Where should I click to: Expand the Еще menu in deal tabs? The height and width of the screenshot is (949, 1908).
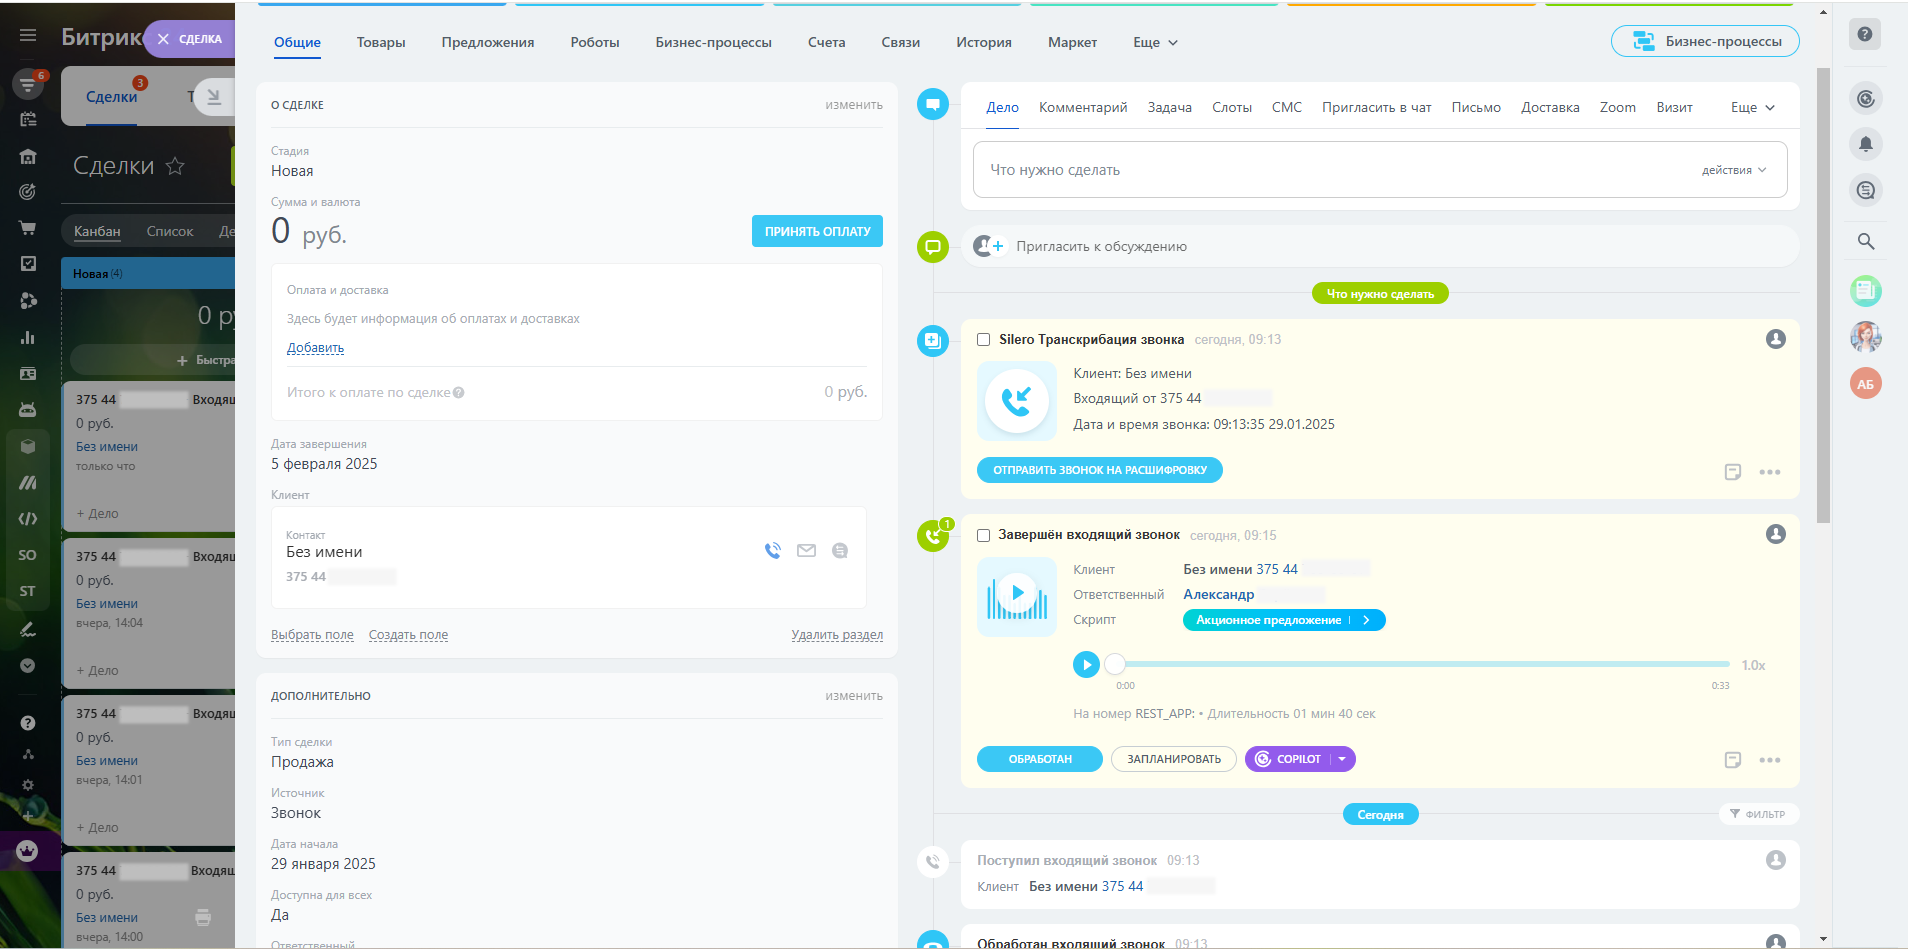click(1155, 42)
